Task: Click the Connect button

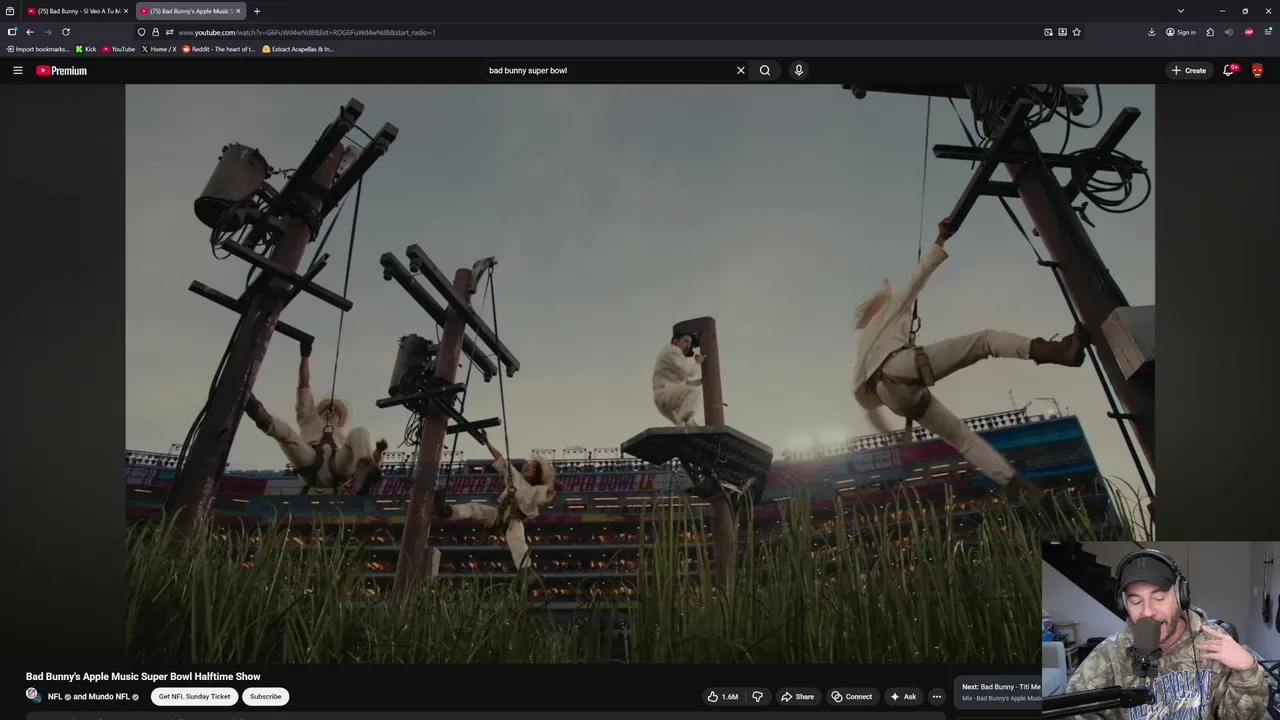Action: click(x=851, y=696)
